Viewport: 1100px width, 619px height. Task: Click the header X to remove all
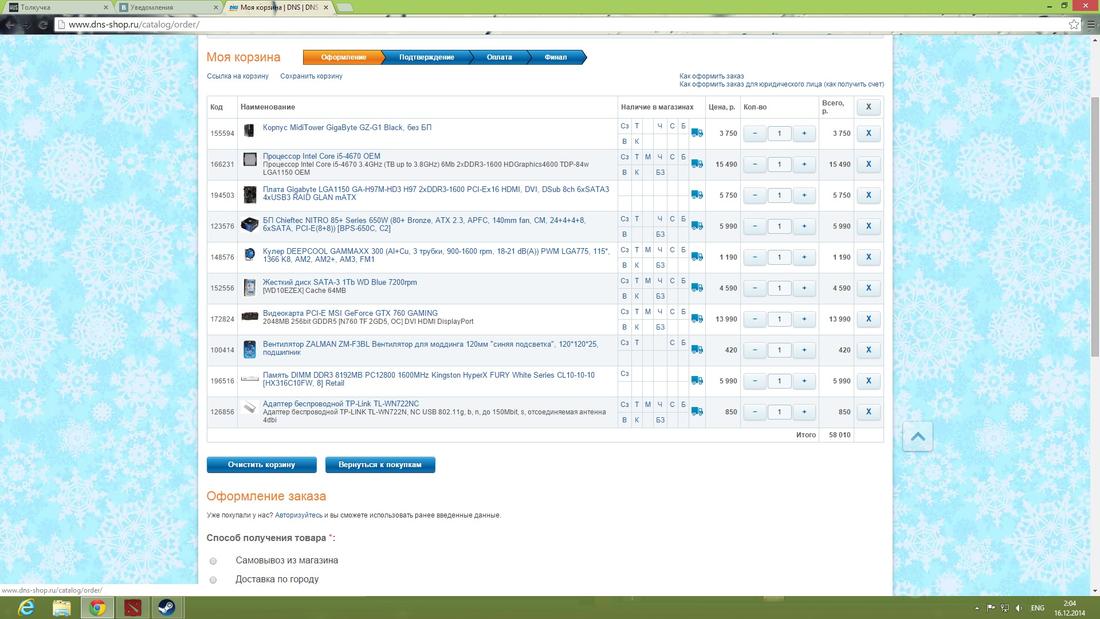click(868, 107)
